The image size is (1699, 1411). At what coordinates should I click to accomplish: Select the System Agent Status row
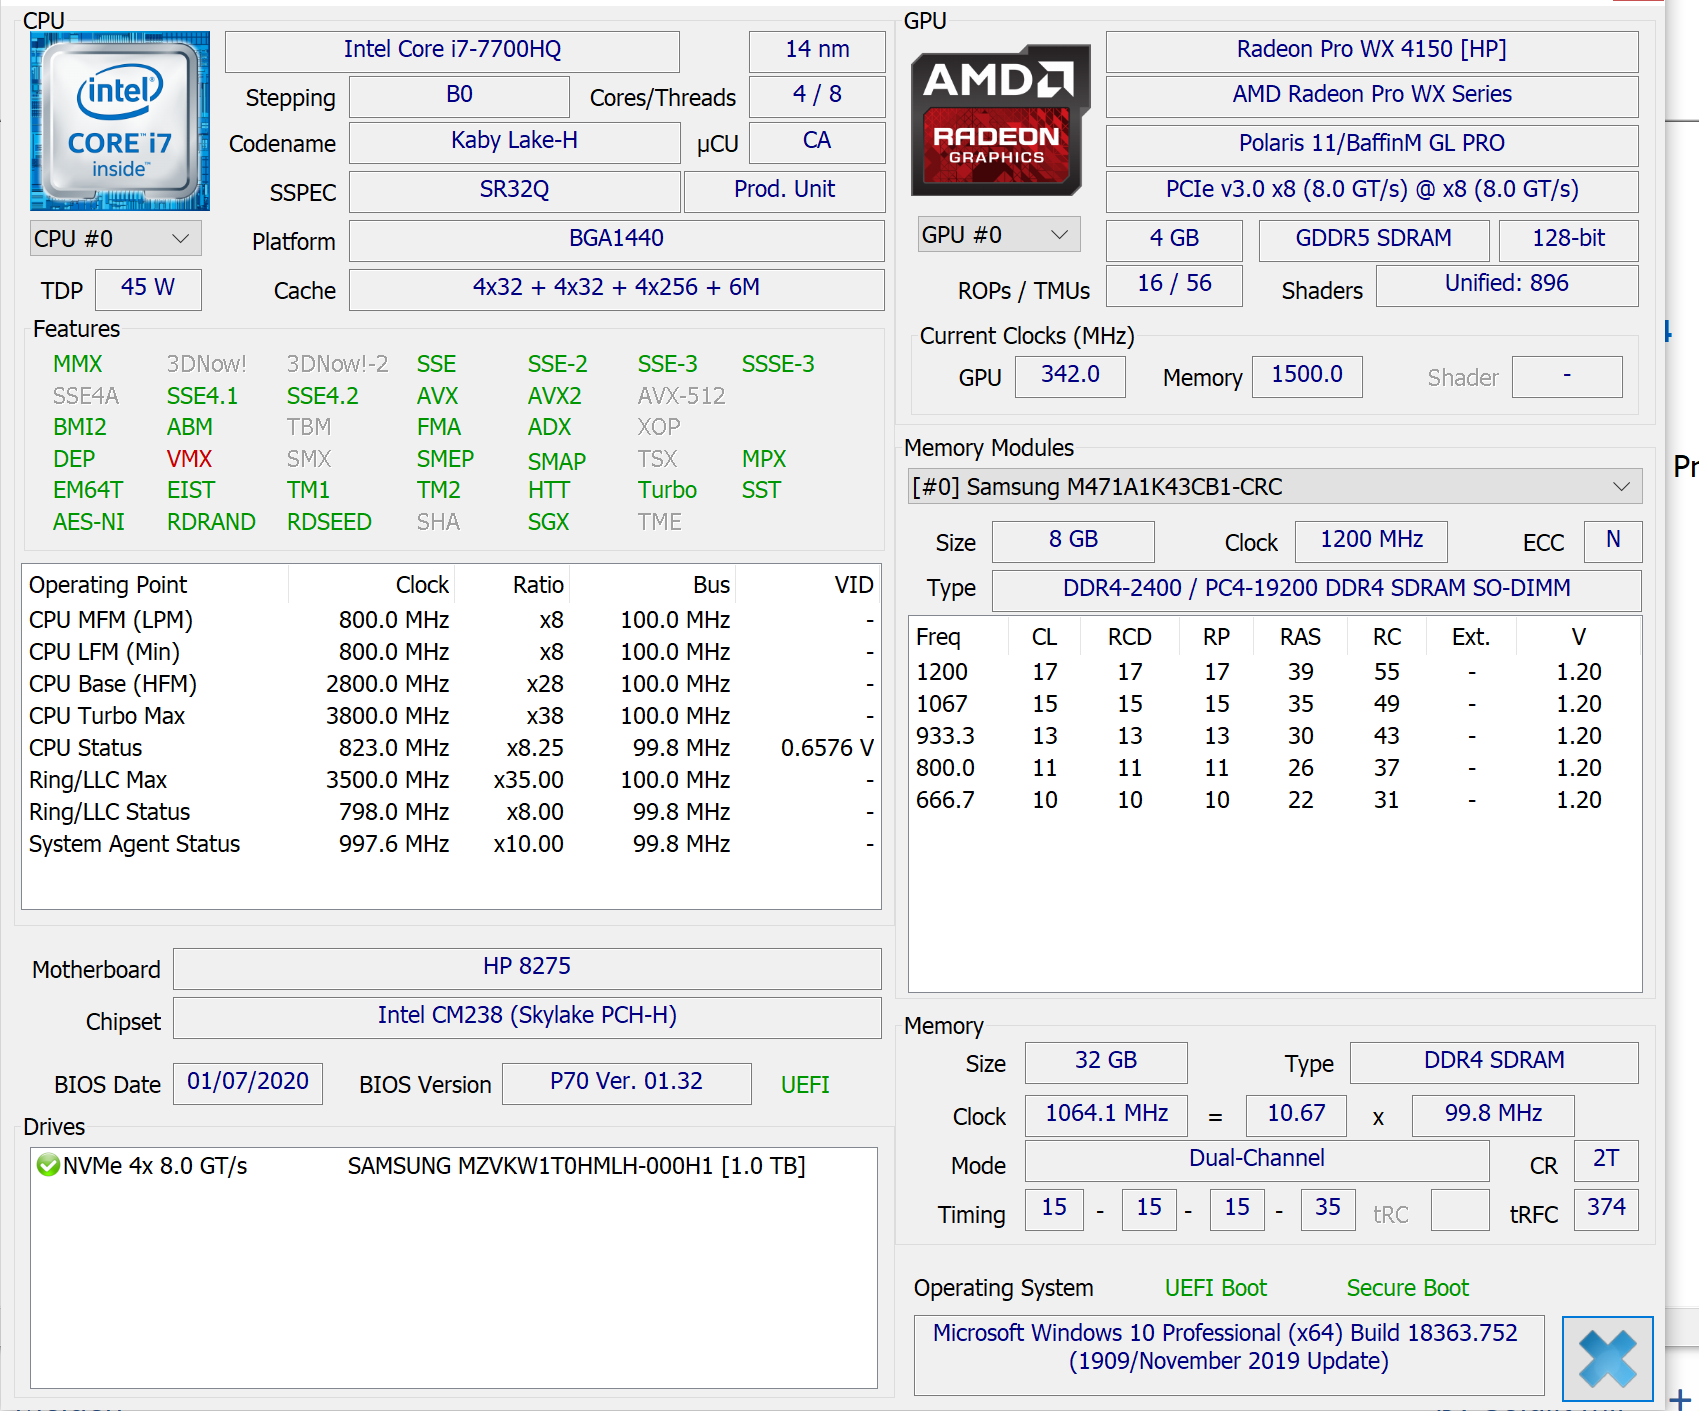click(x=451, y=844)
